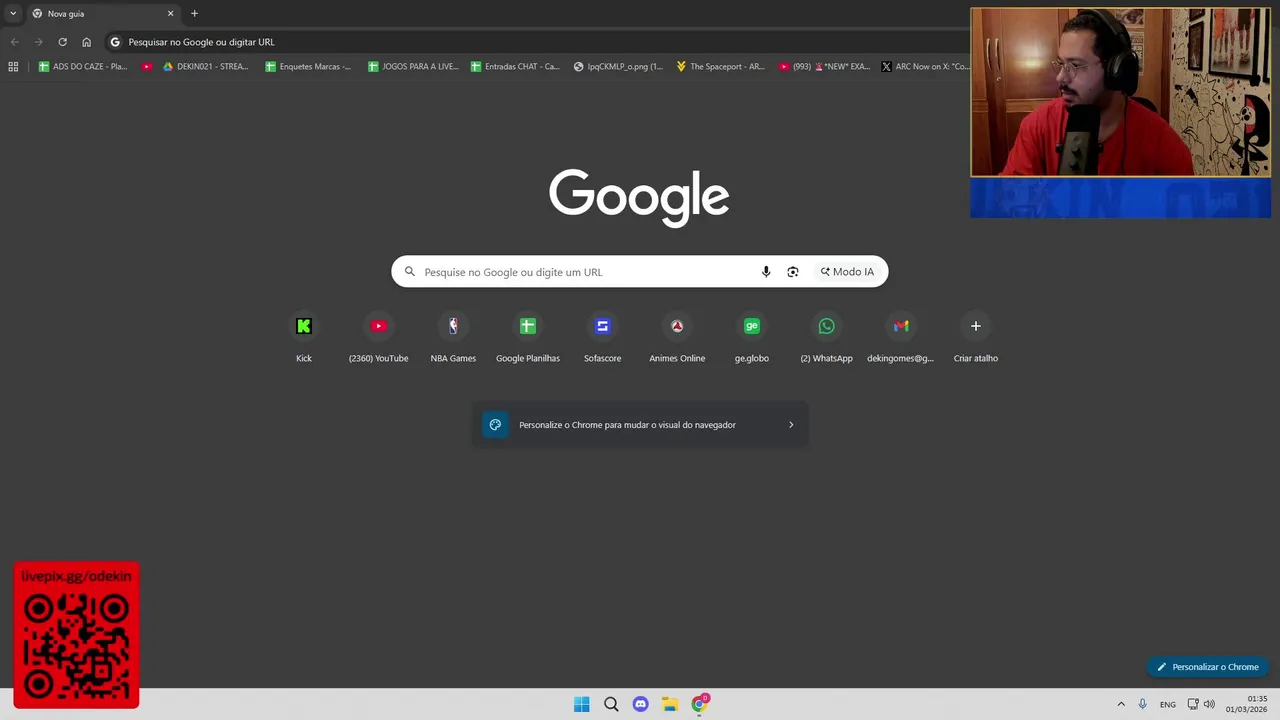This screenshot has height=720, width=1280.
Task: Open the volume tray control
Action: click(x=1209, y=704)
